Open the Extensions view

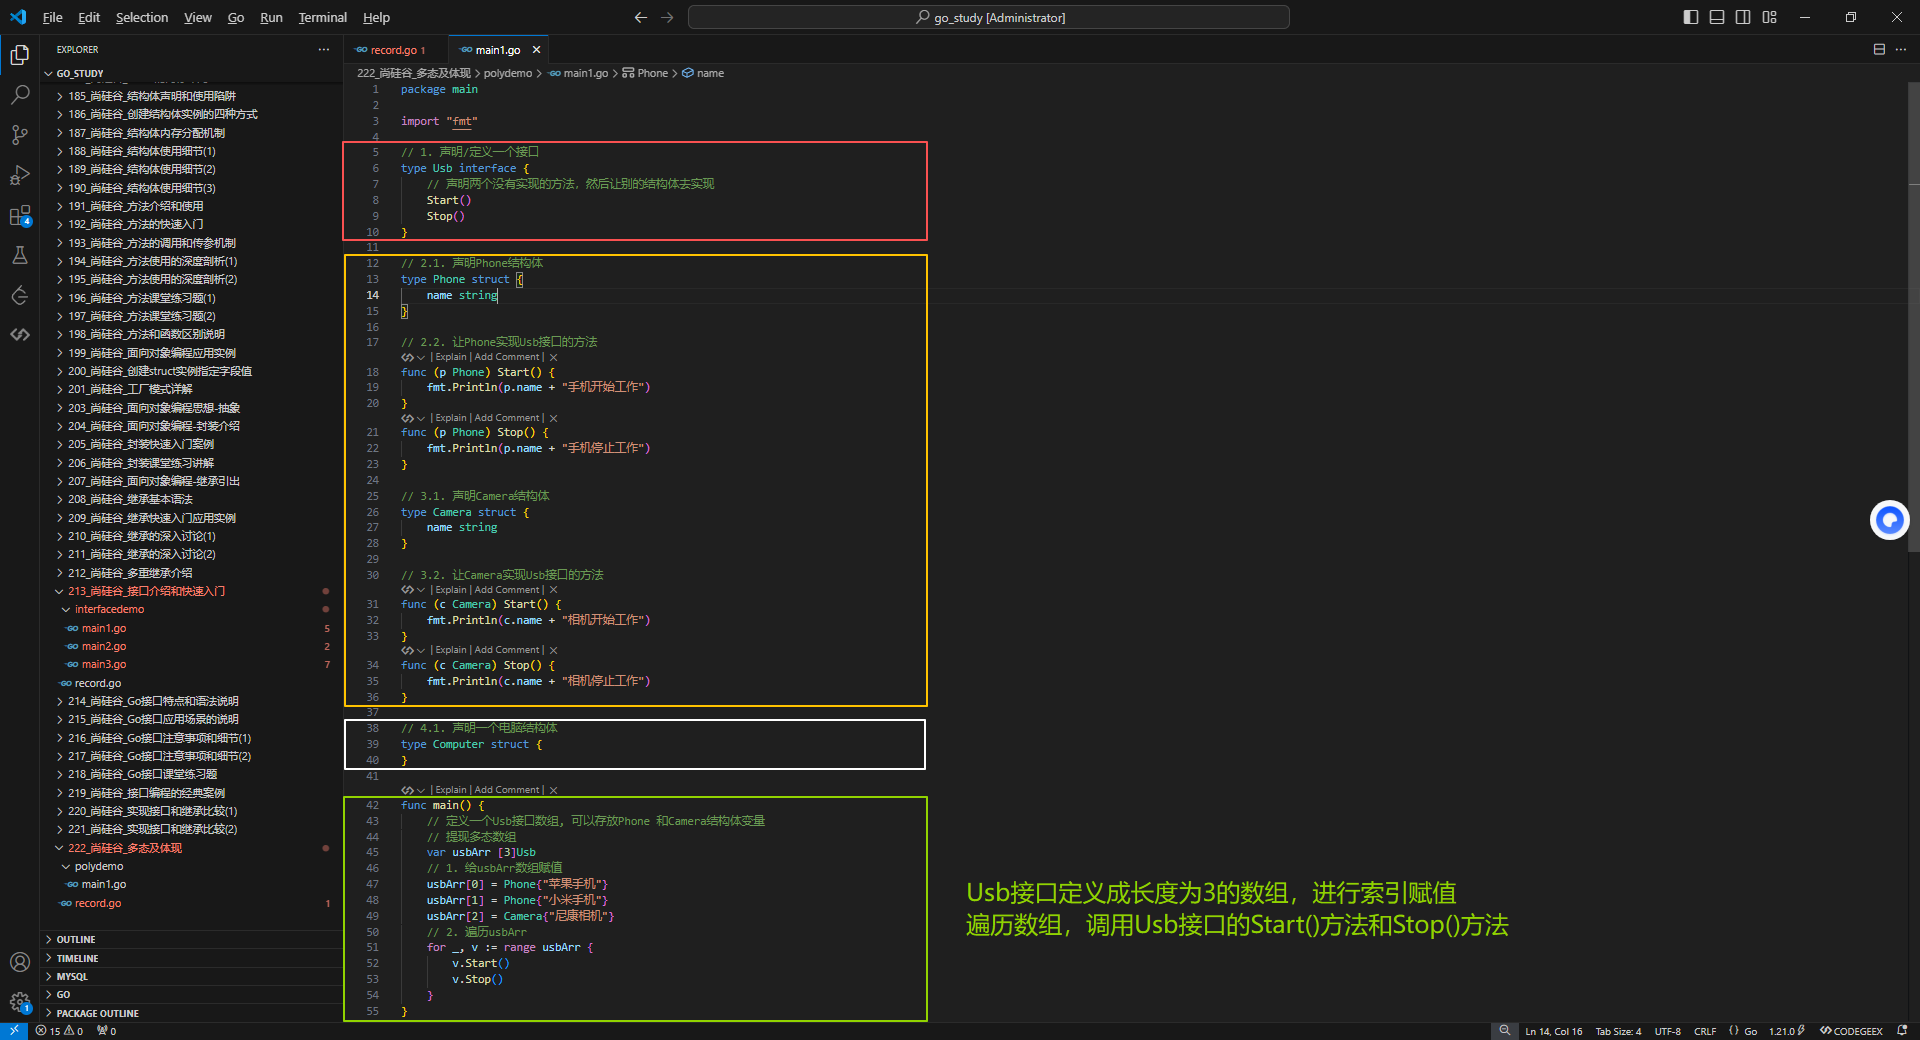[20, 216]
